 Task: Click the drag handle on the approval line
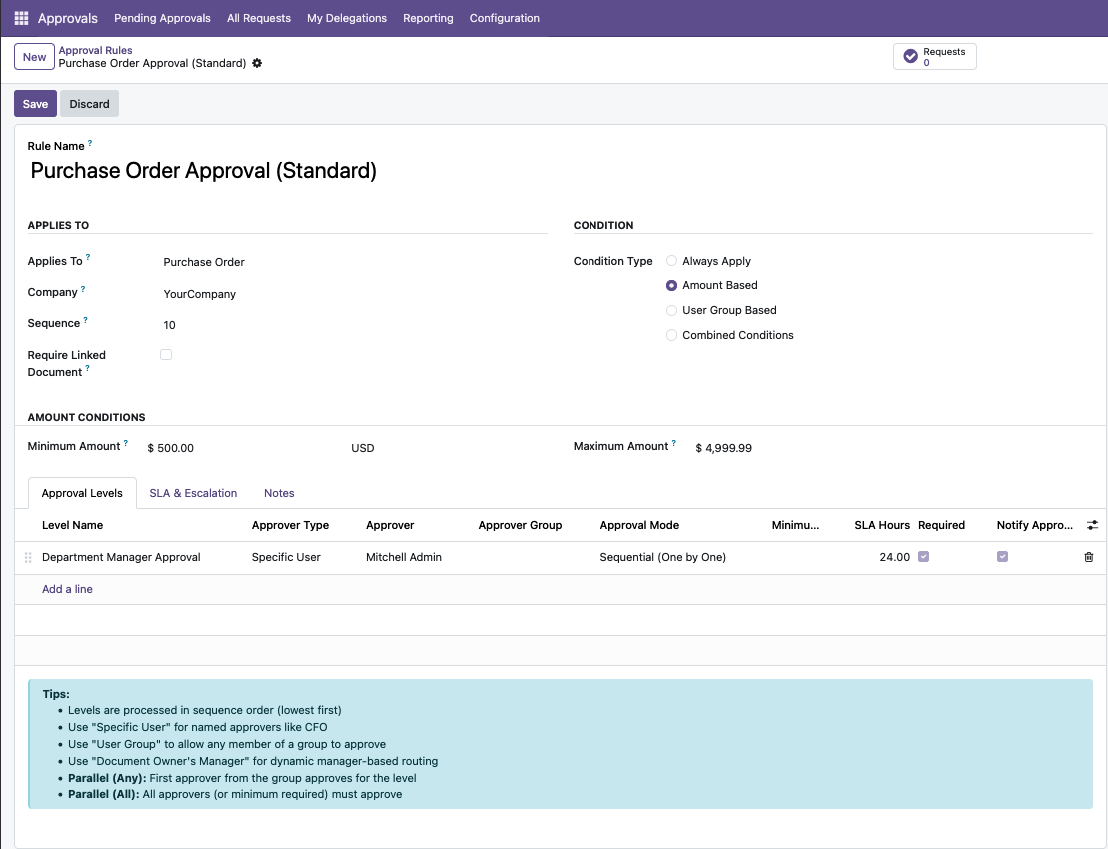(27, 557)
